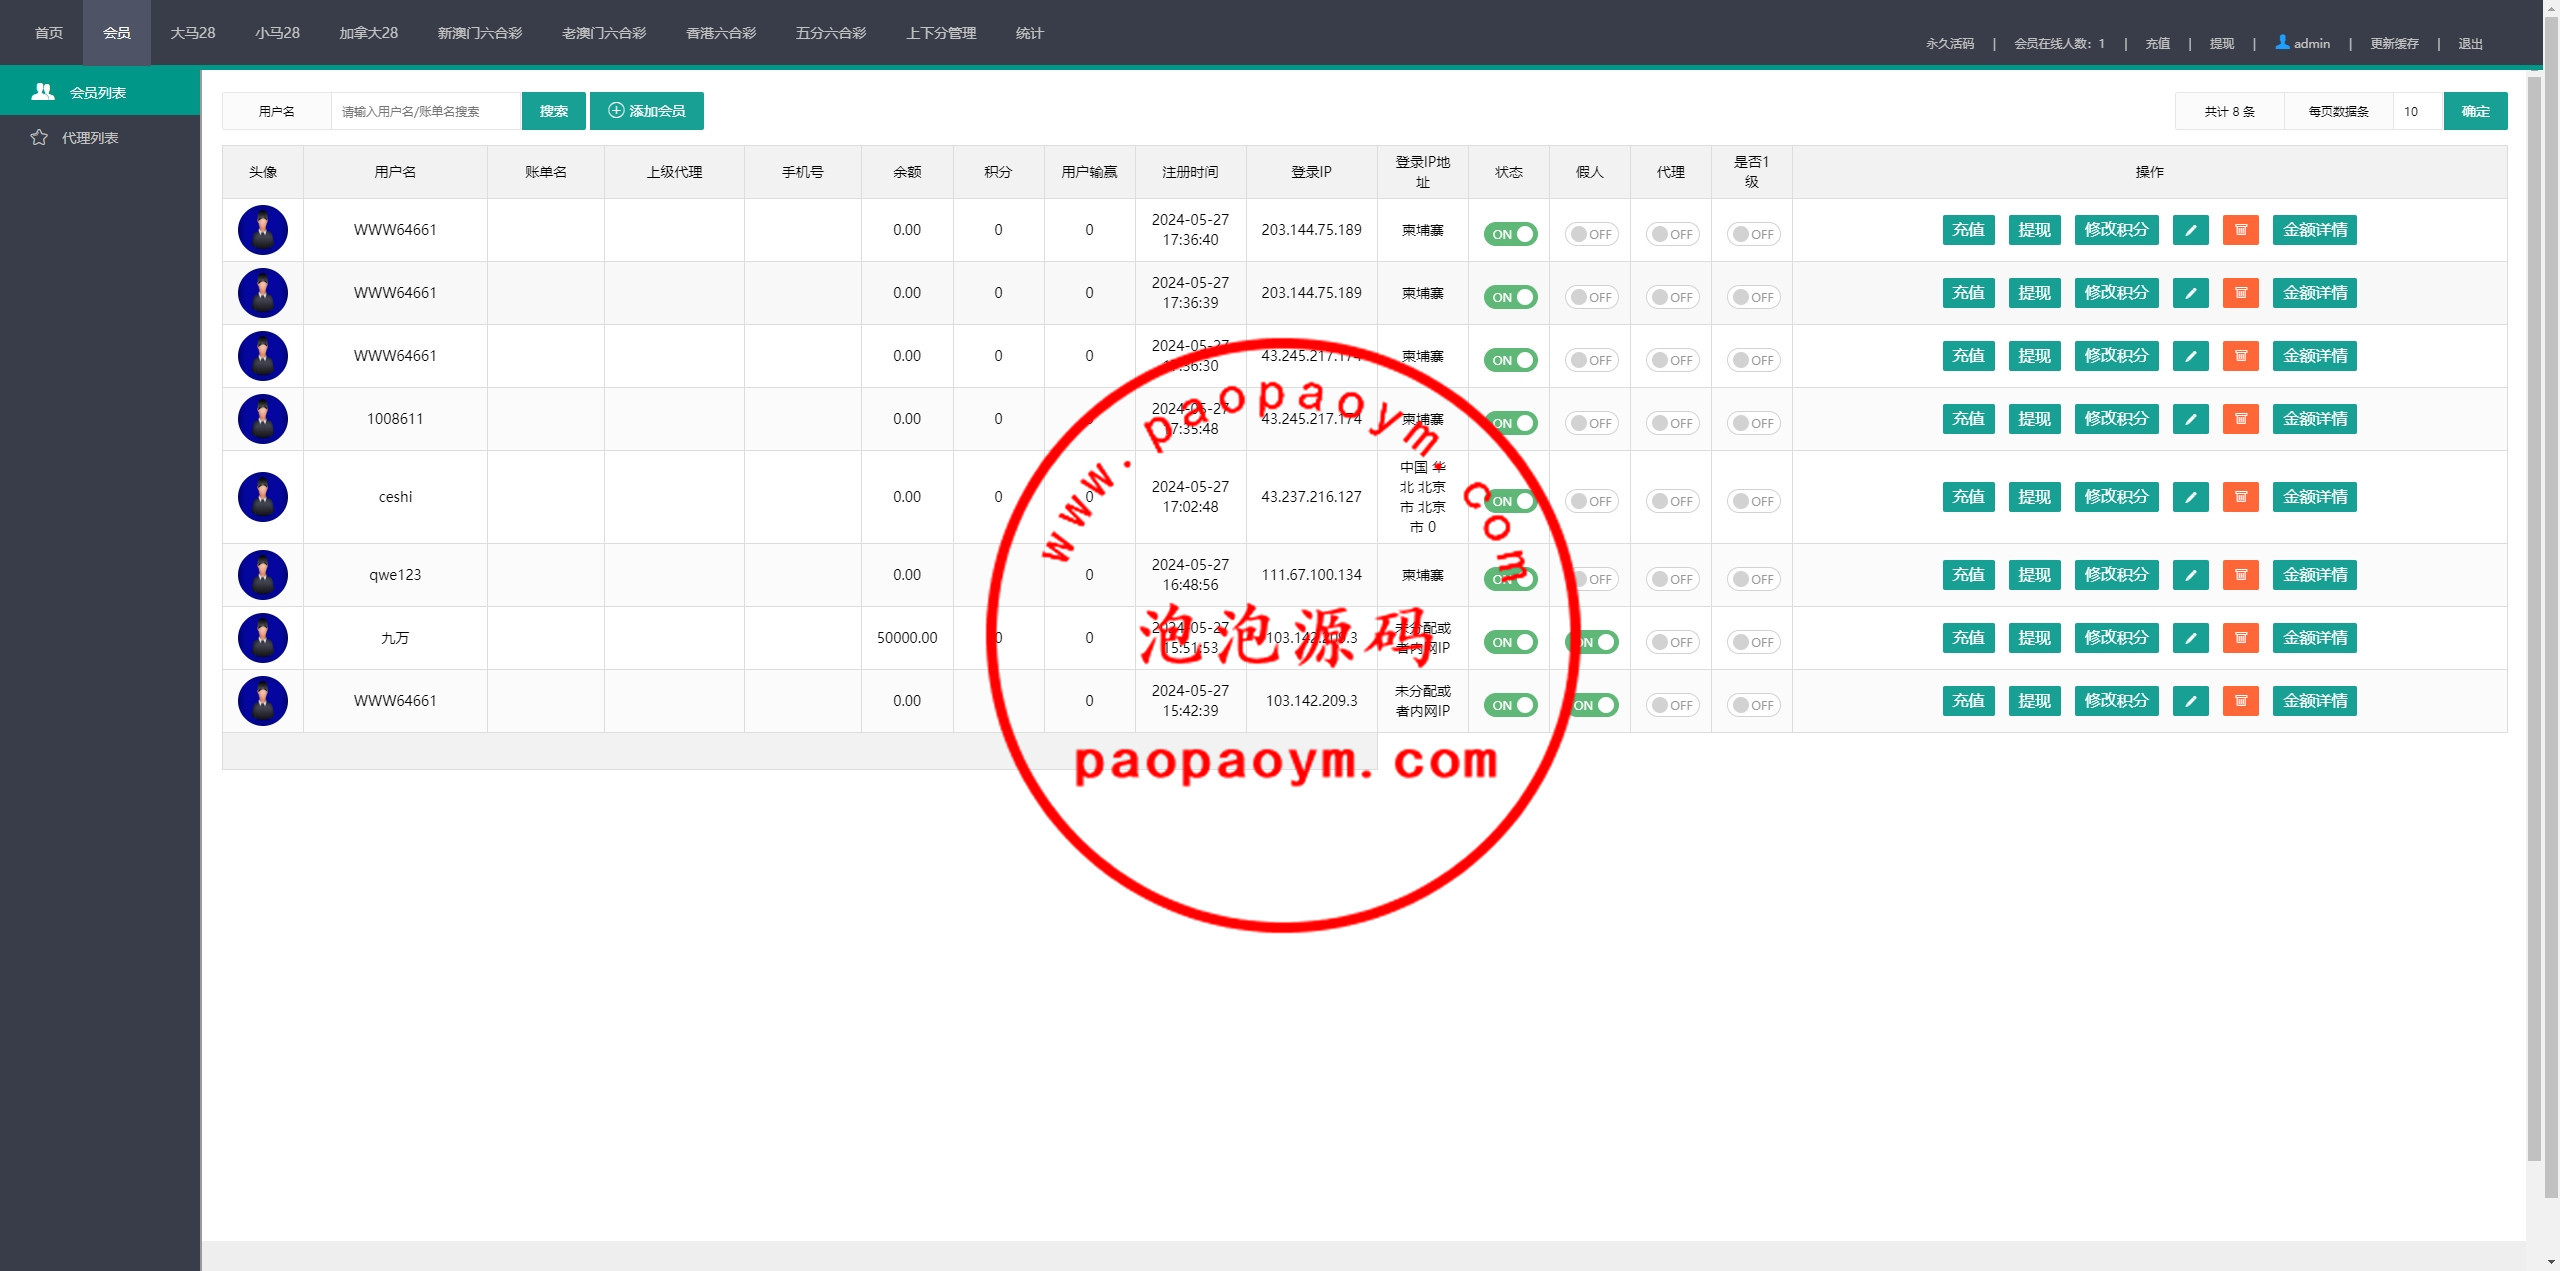Click 更新缓存 link in header

[x=2394, y=43]
